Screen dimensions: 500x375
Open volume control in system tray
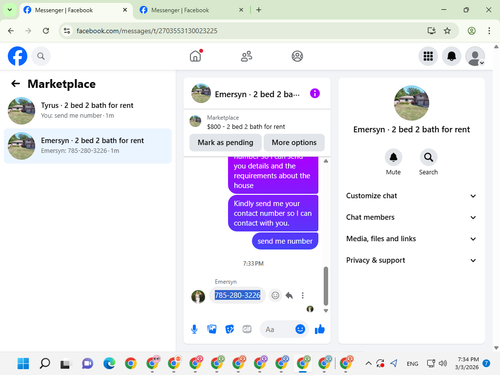443,363
